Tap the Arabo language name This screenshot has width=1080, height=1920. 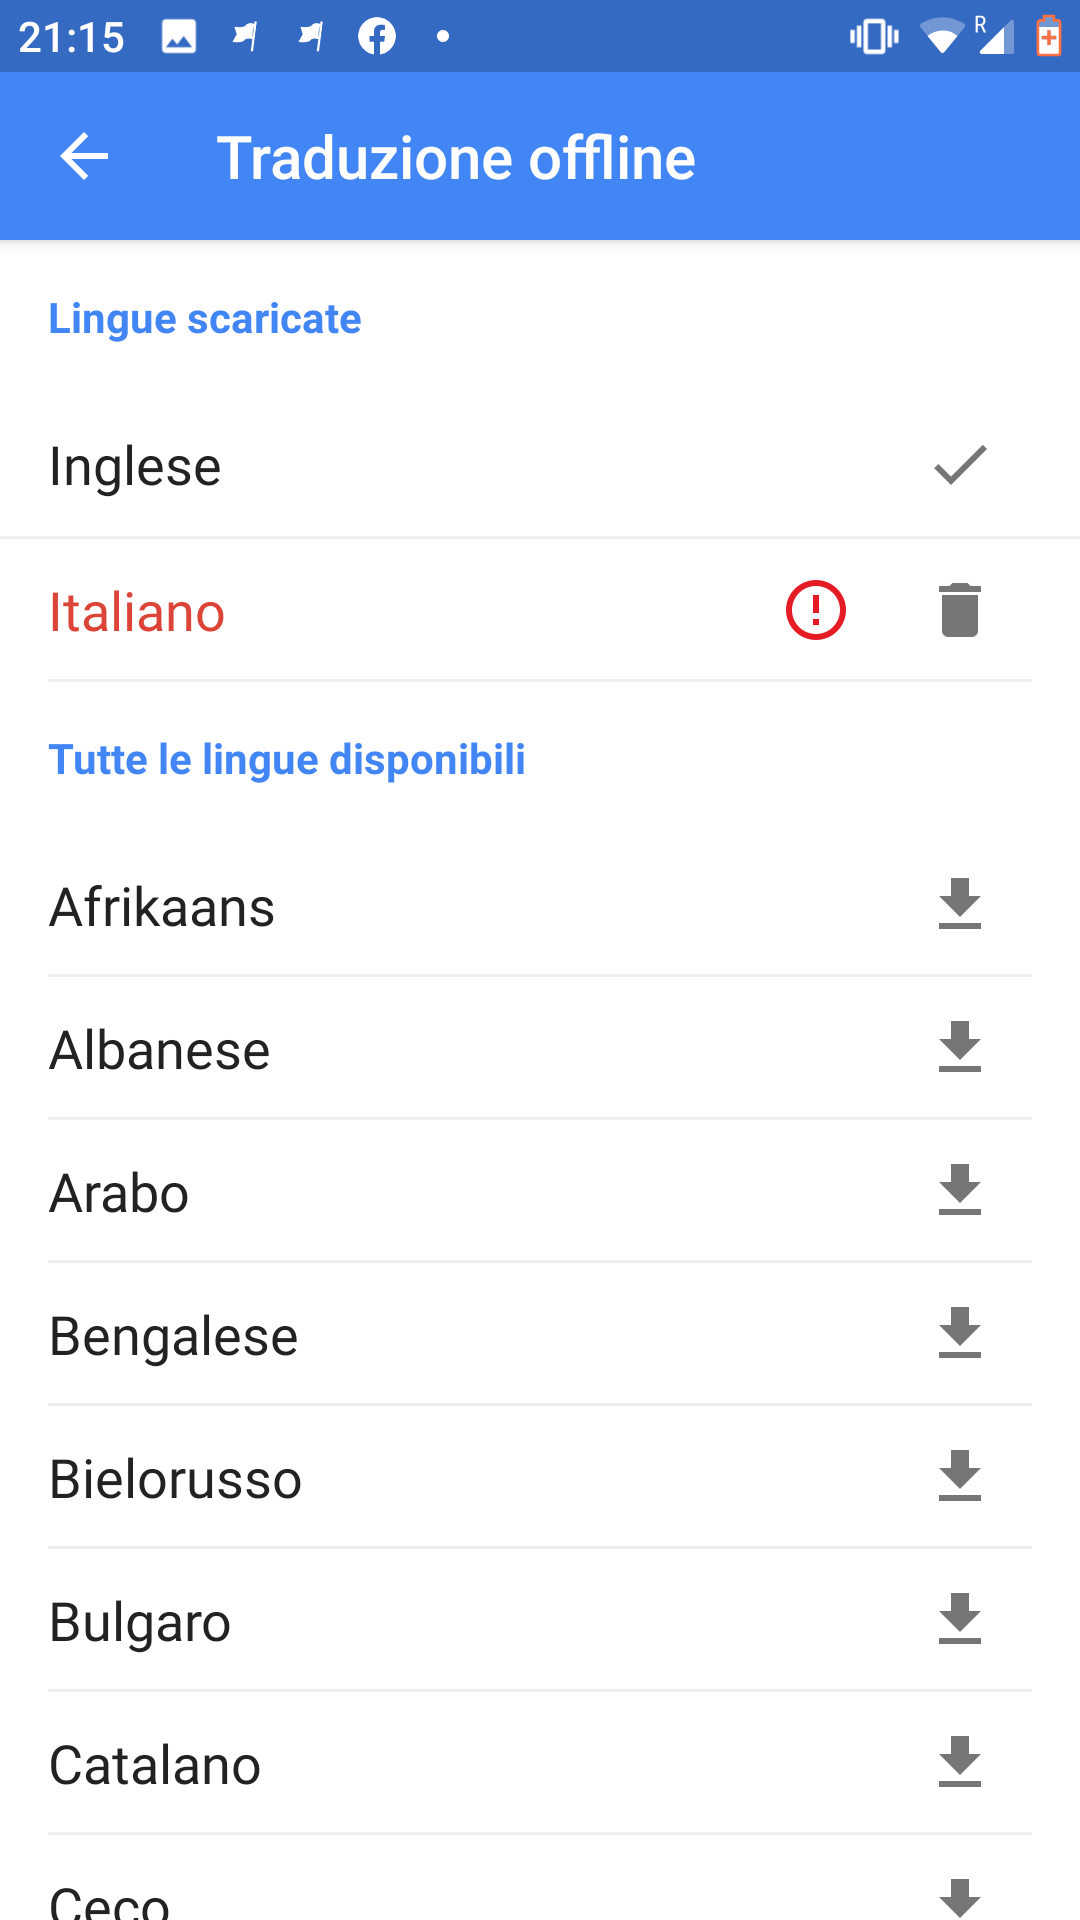pos(119,1193)
